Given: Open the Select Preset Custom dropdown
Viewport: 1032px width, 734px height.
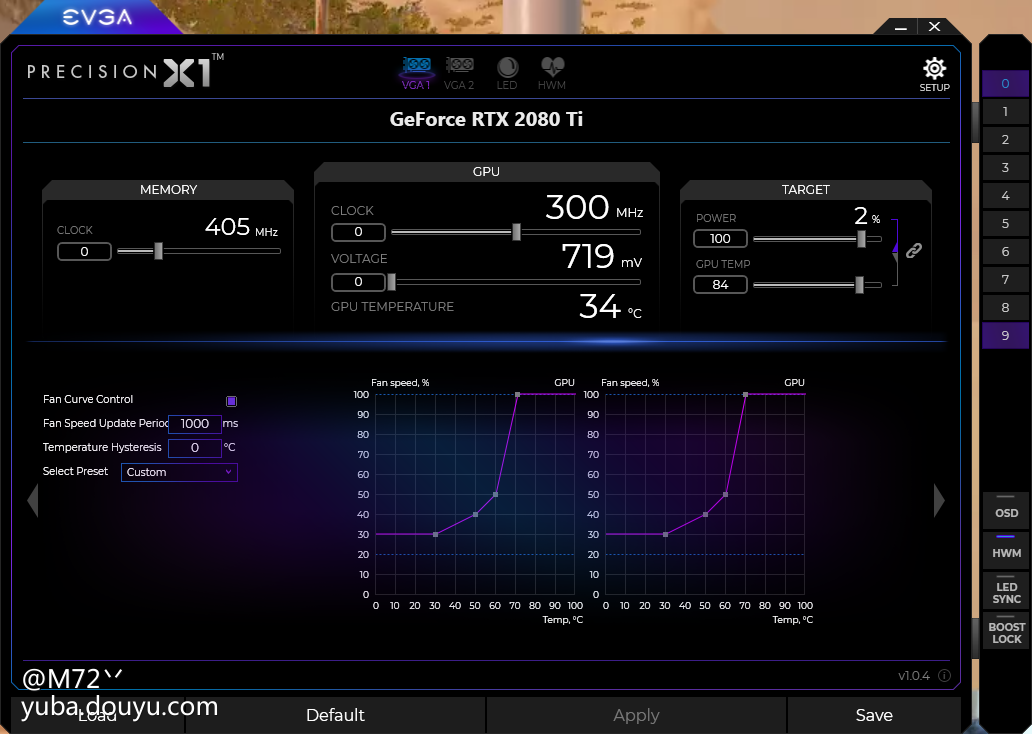Looking at the screenshot, I should coord(179,472).
